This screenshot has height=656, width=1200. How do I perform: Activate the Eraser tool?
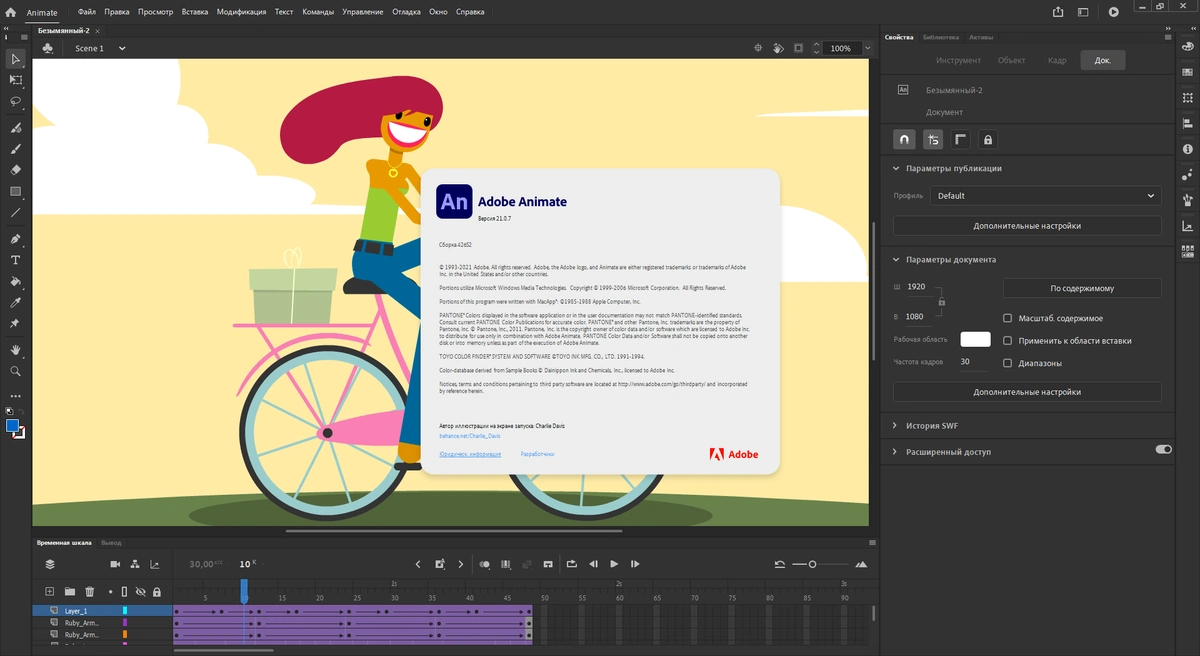[x=15, y=170]
